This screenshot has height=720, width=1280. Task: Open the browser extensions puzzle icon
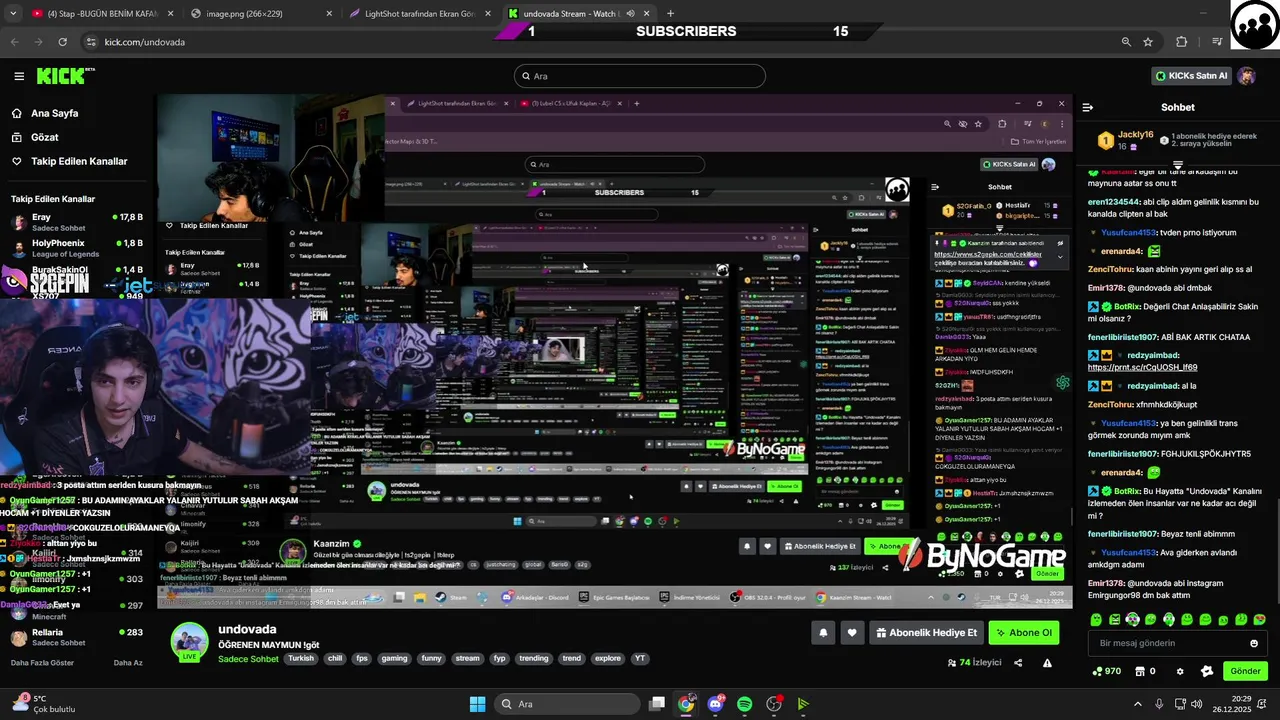tap(1182, 42)
